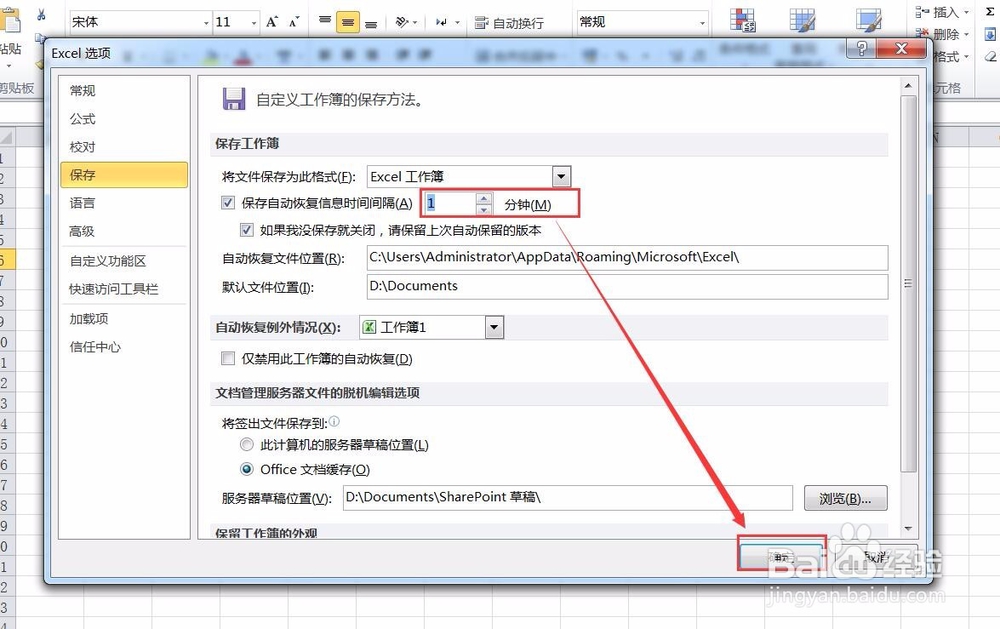Image resolution: width=1000 pixels, height=629 pixels.
Task: Select 此计算机的服务器草稿位置 radio button
Action: [246, 444]
